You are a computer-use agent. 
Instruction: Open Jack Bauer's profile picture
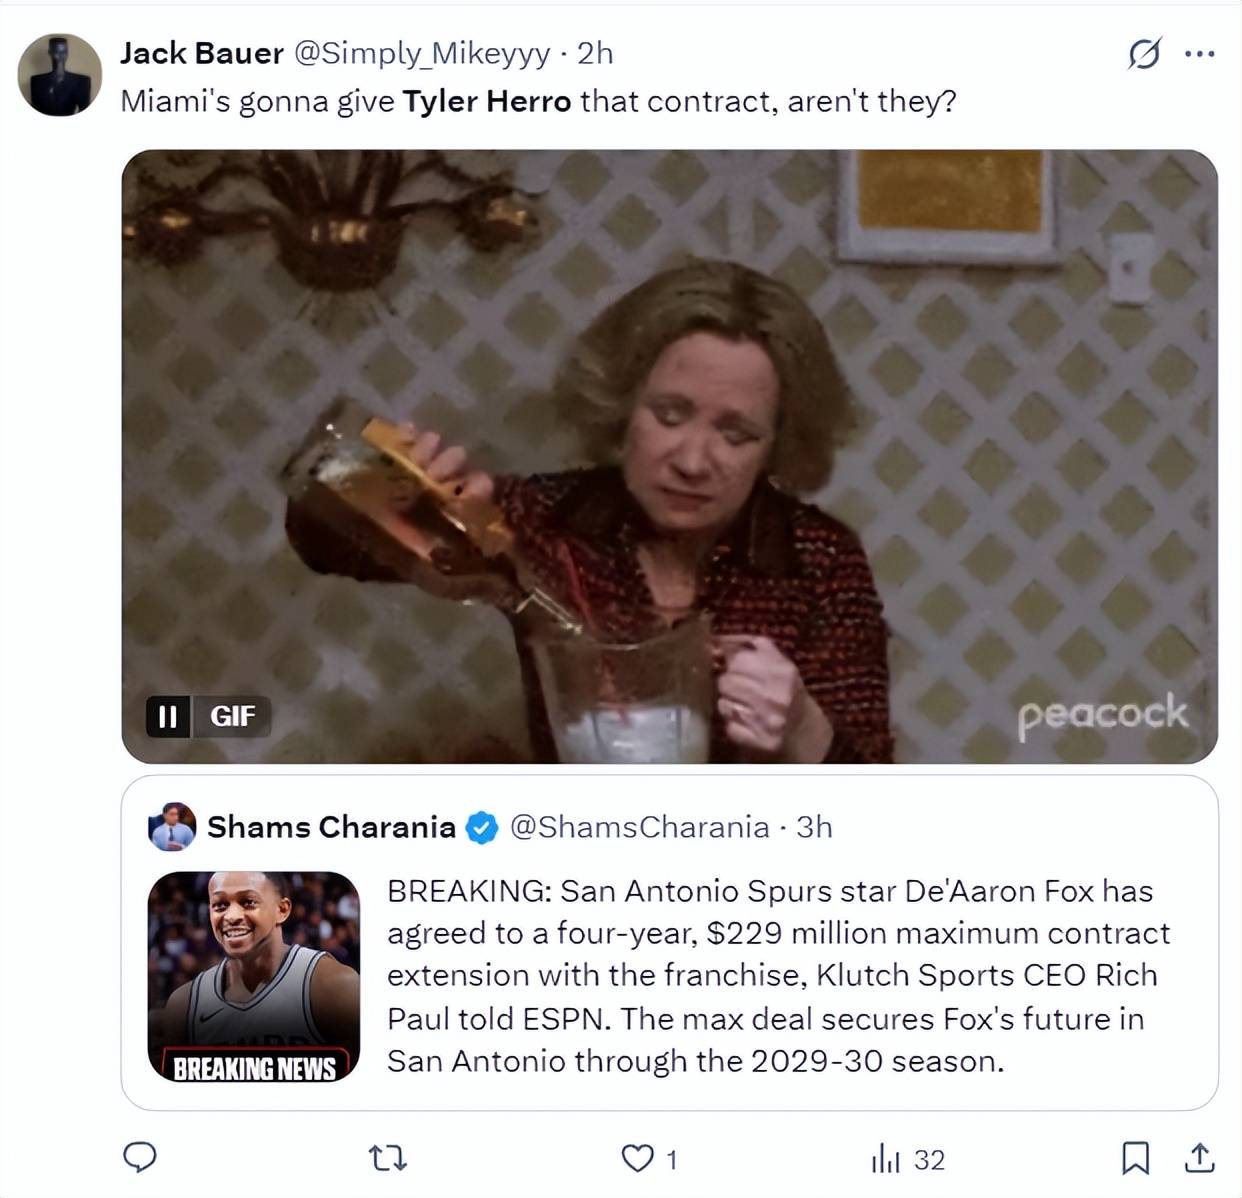click(60, 75)
